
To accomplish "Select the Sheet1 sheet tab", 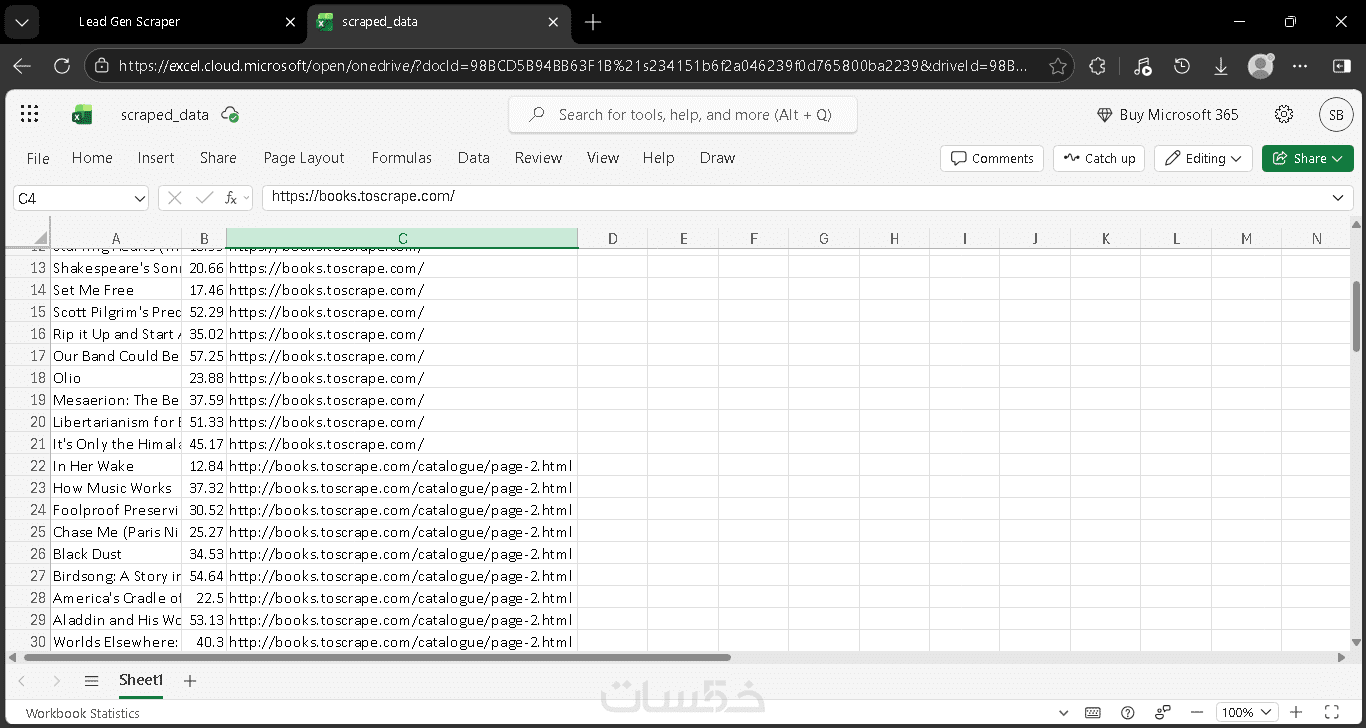I will [x=141, y=680].
